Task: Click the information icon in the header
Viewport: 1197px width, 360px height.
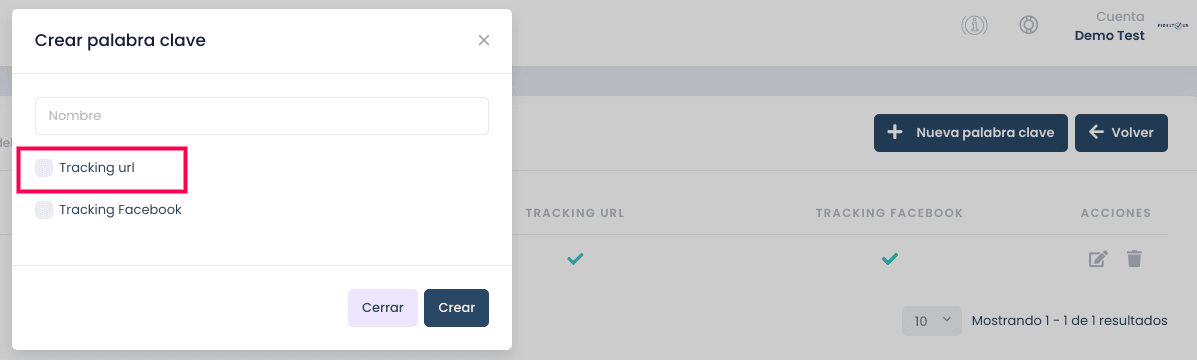Action: pos(974,25)
